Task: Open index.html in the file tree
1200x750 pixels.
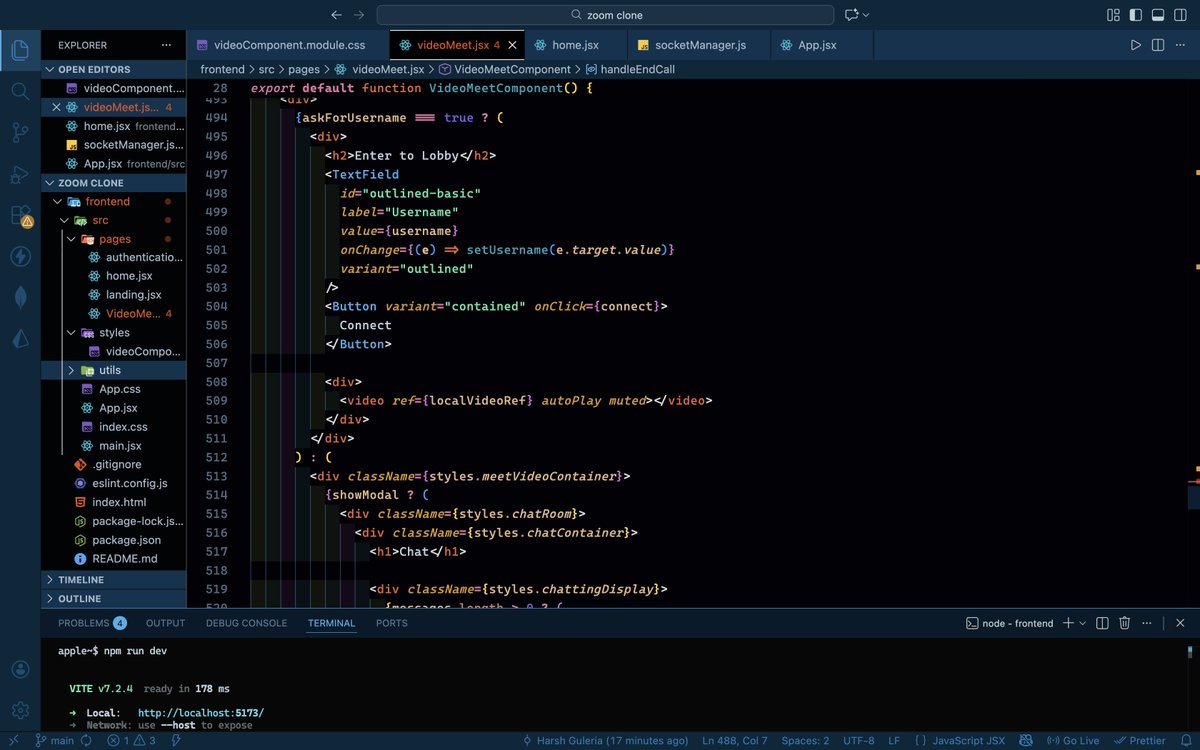Action: (x=113, y=502)
